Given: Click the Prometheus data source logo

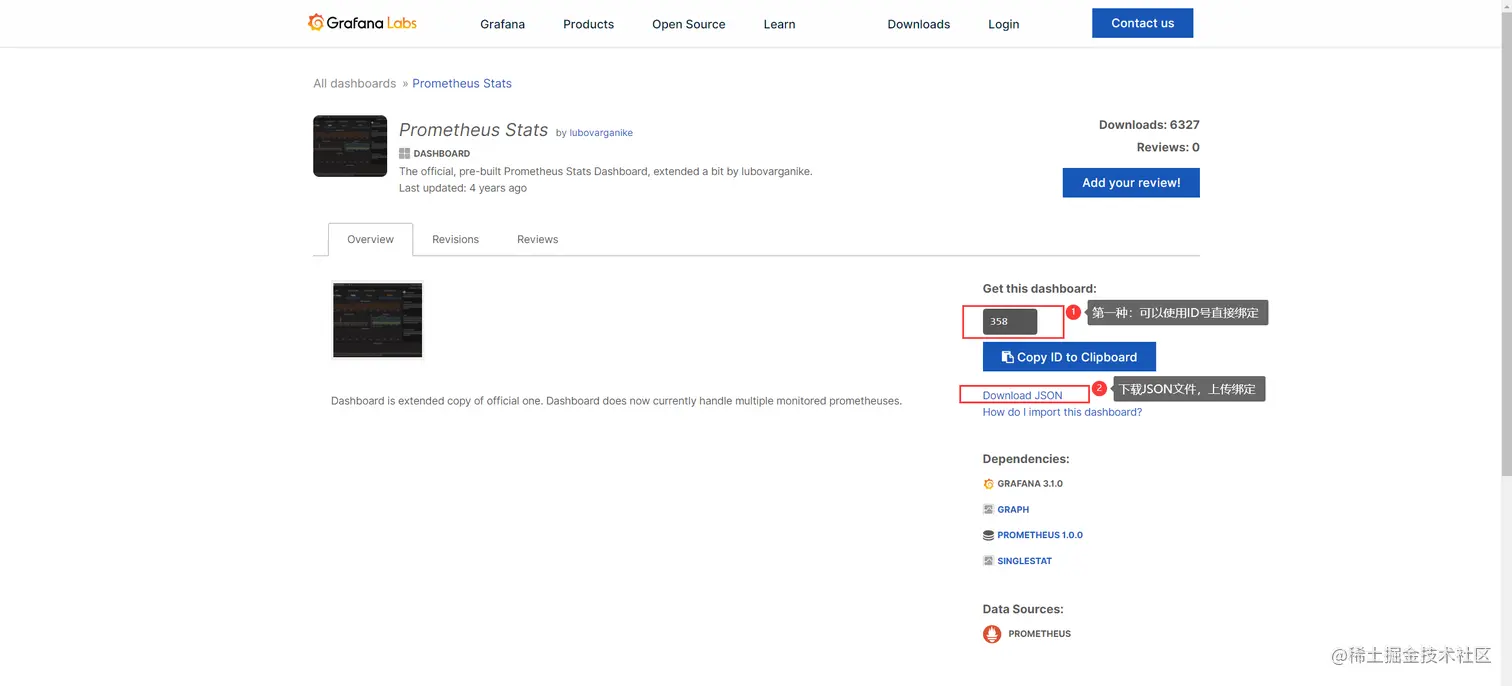Looking at the screenshot, I should (992, 634).
